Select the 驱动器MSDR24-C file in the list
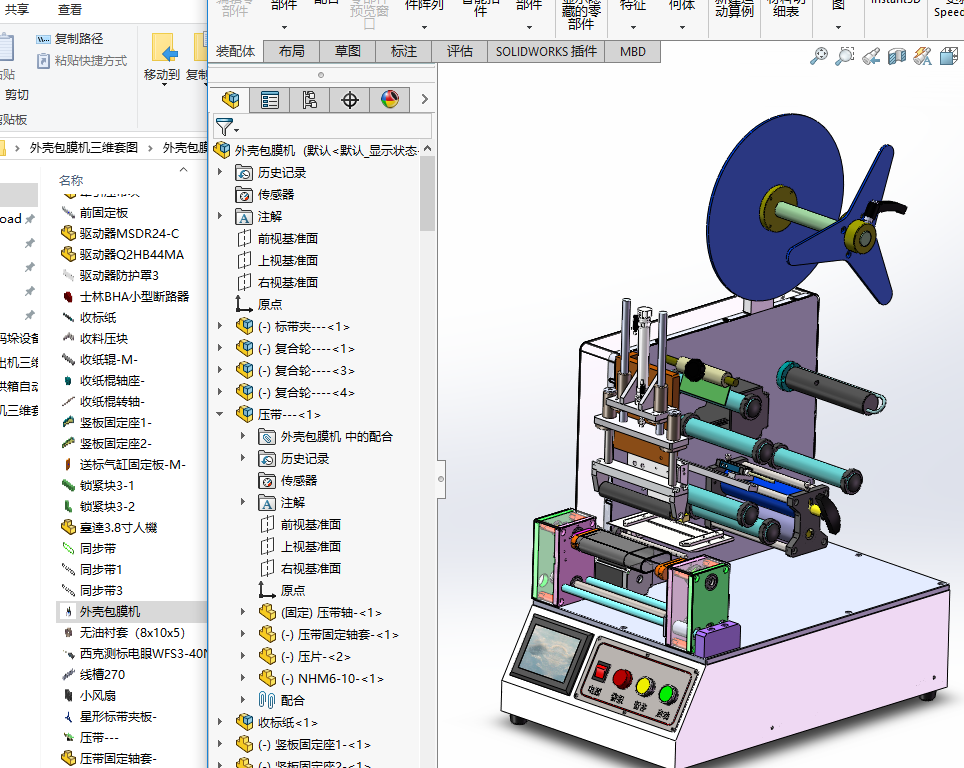 pos(129,233)
